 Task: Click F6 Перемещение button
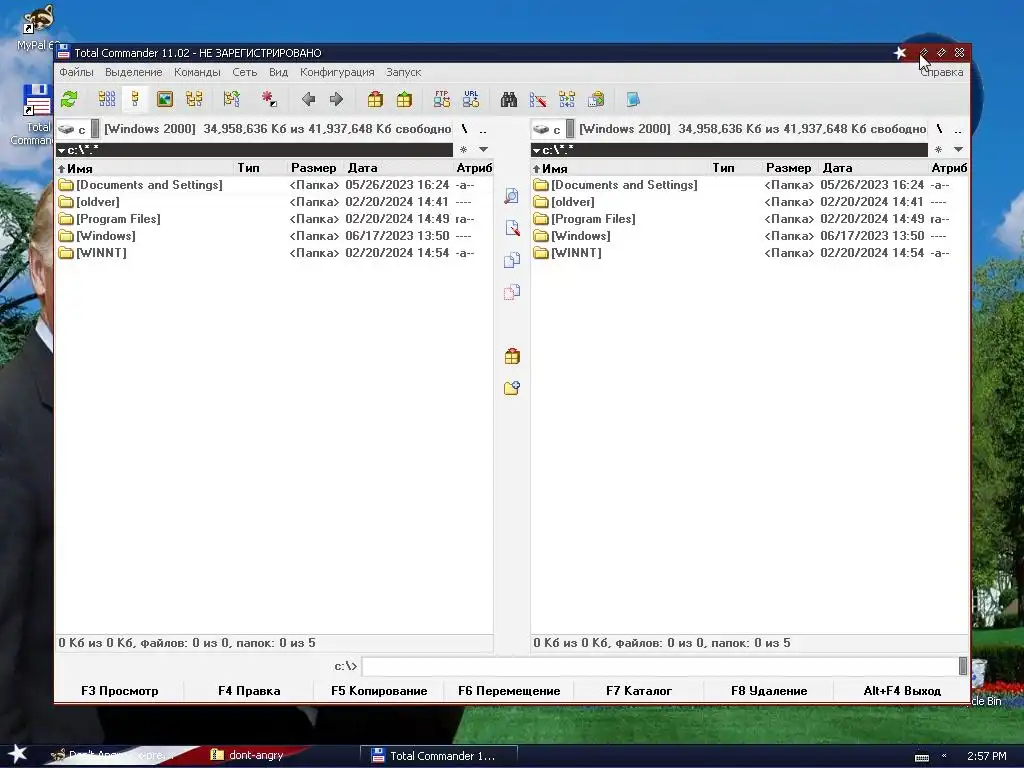[x=509, y=691]
